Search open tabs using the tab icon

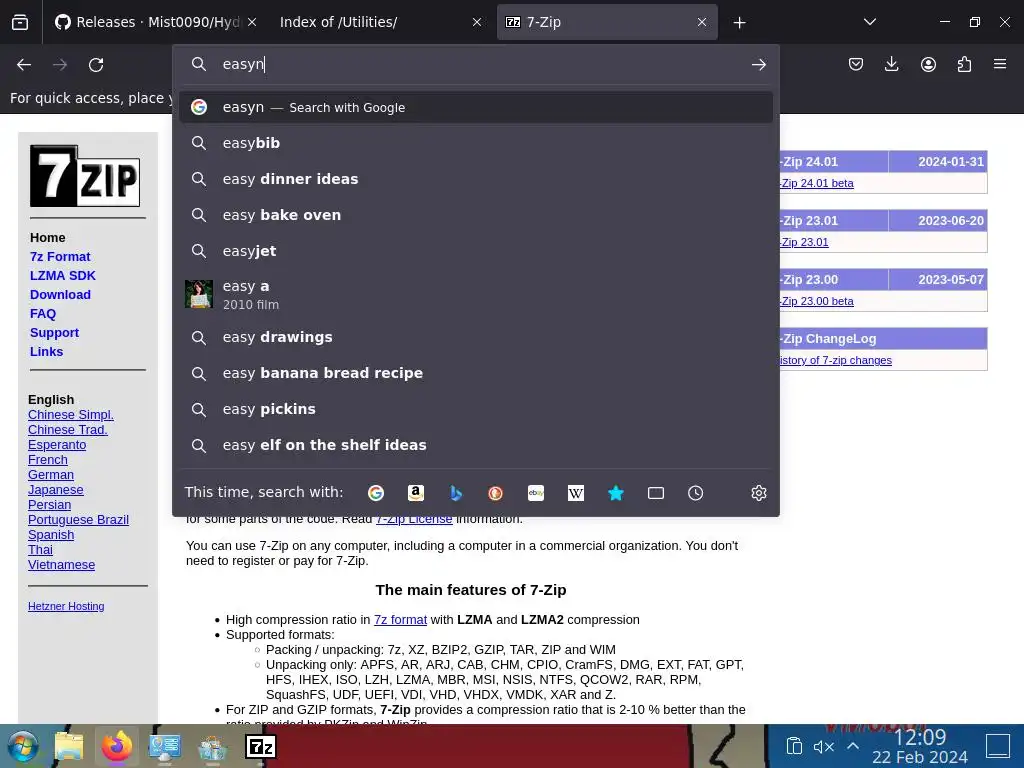tap(656, 493)
